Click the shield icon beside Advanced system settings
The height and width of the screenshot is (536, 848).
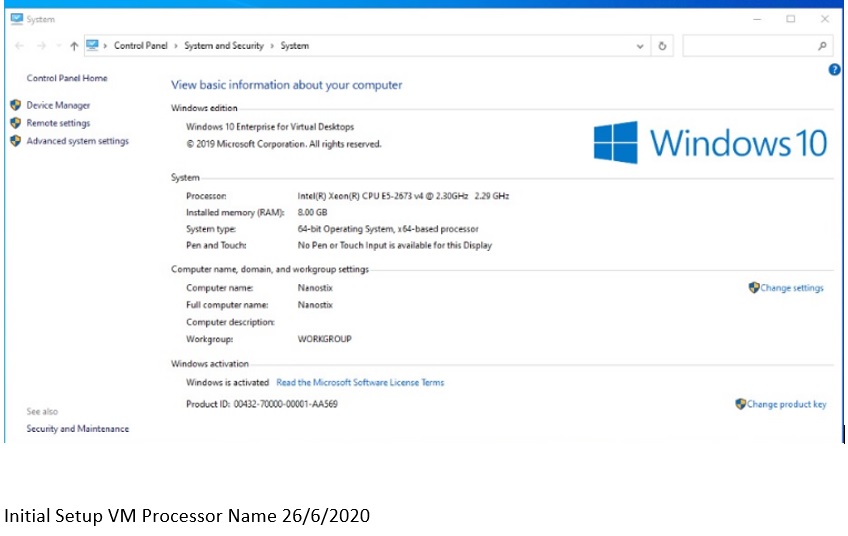(x=16, y=141)
